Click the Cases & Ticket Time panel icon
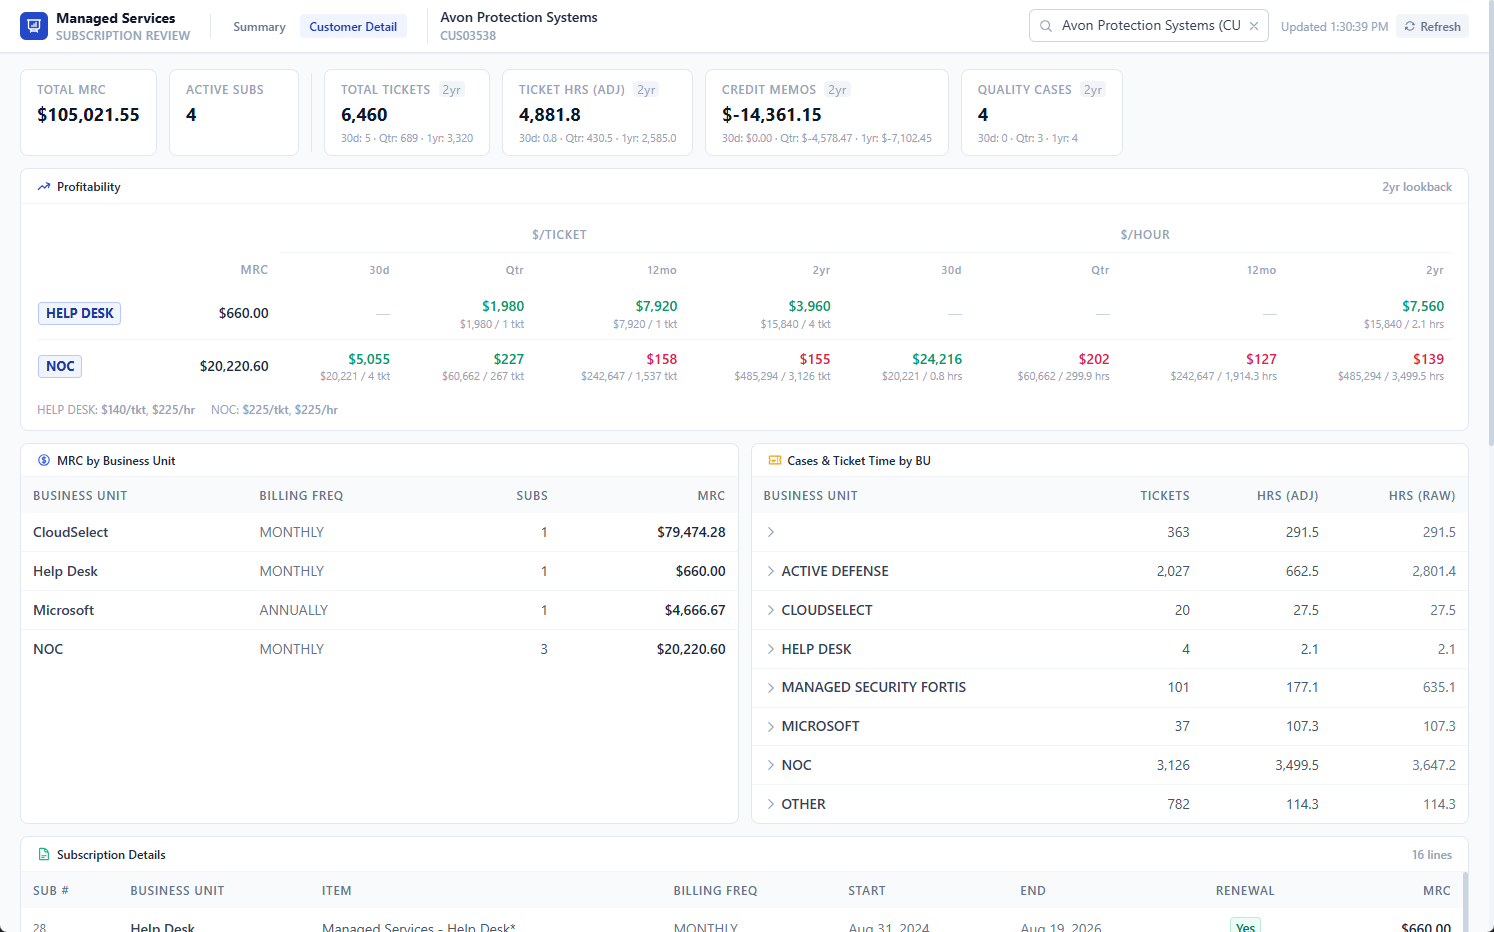The width and height of the screenshot is (1494, 932). click(x=775, y=461)
